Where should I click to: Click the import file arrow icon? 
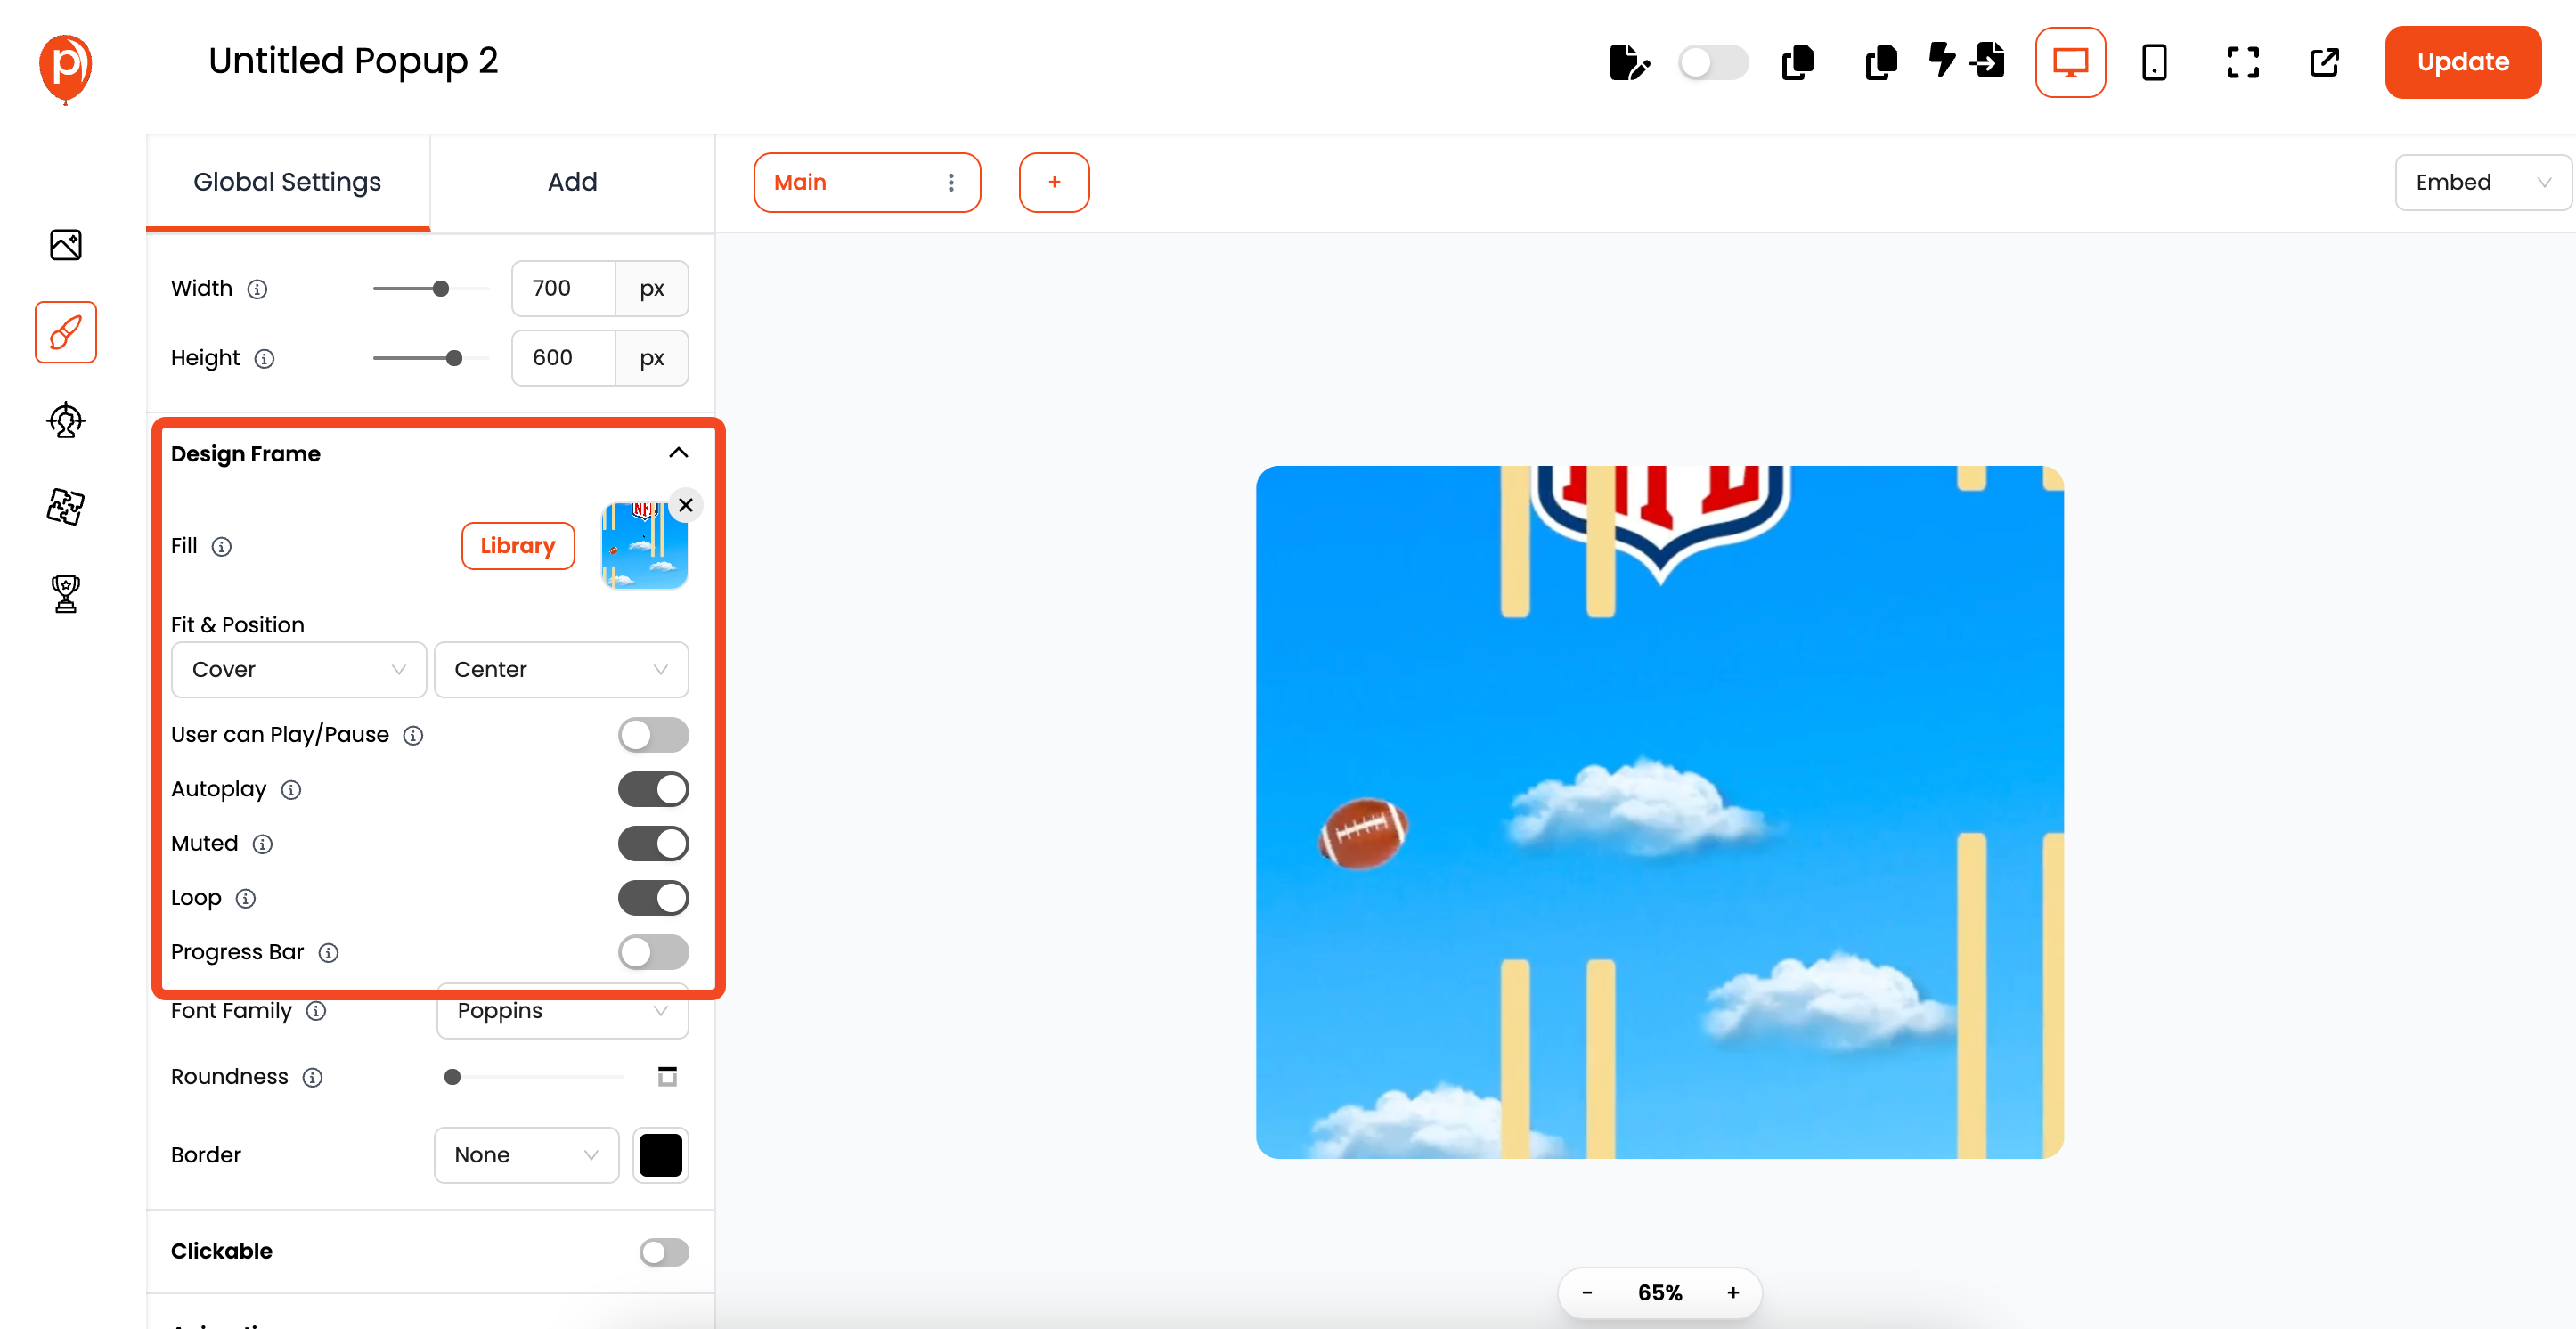coord(1988,60)
